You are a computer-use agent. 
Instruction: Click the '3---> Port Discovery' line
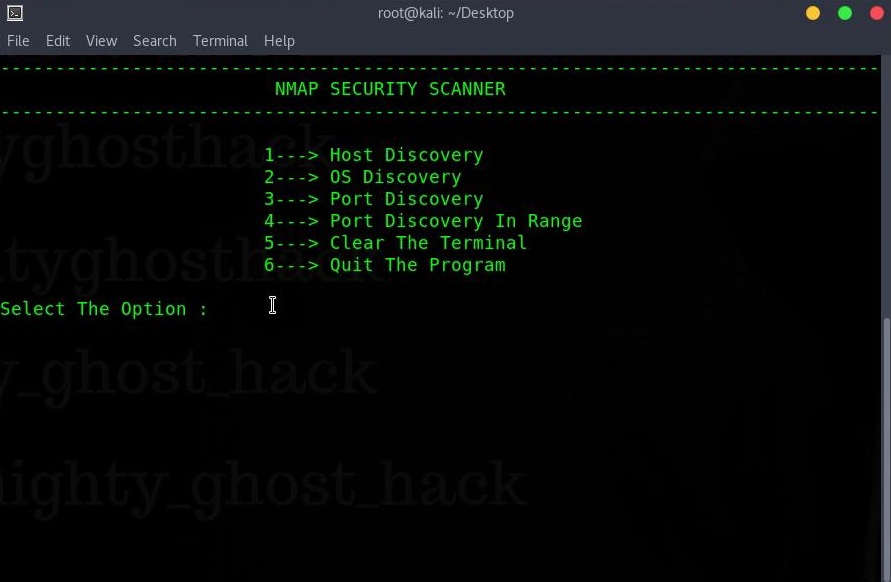click(x=374, y=199)
